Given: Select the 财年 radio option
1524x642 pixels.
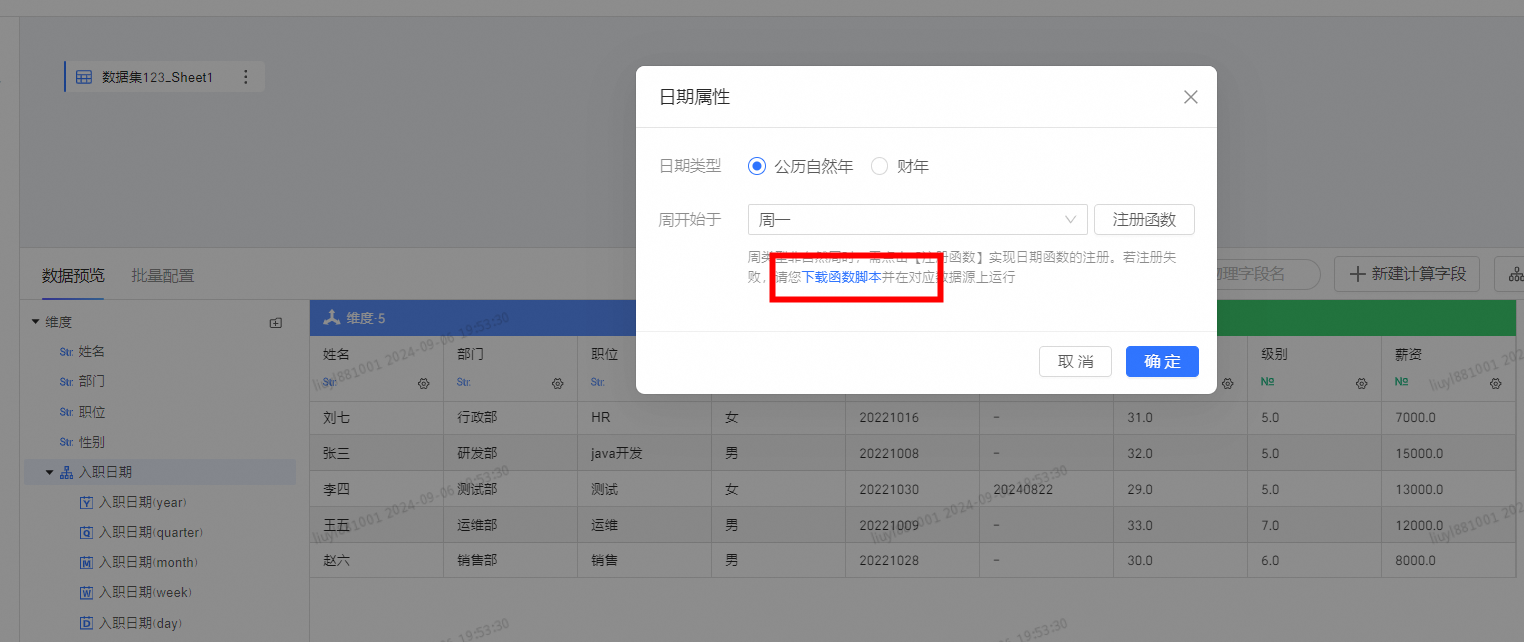Looking at the screenshot, I should click(x=879, y=167).
